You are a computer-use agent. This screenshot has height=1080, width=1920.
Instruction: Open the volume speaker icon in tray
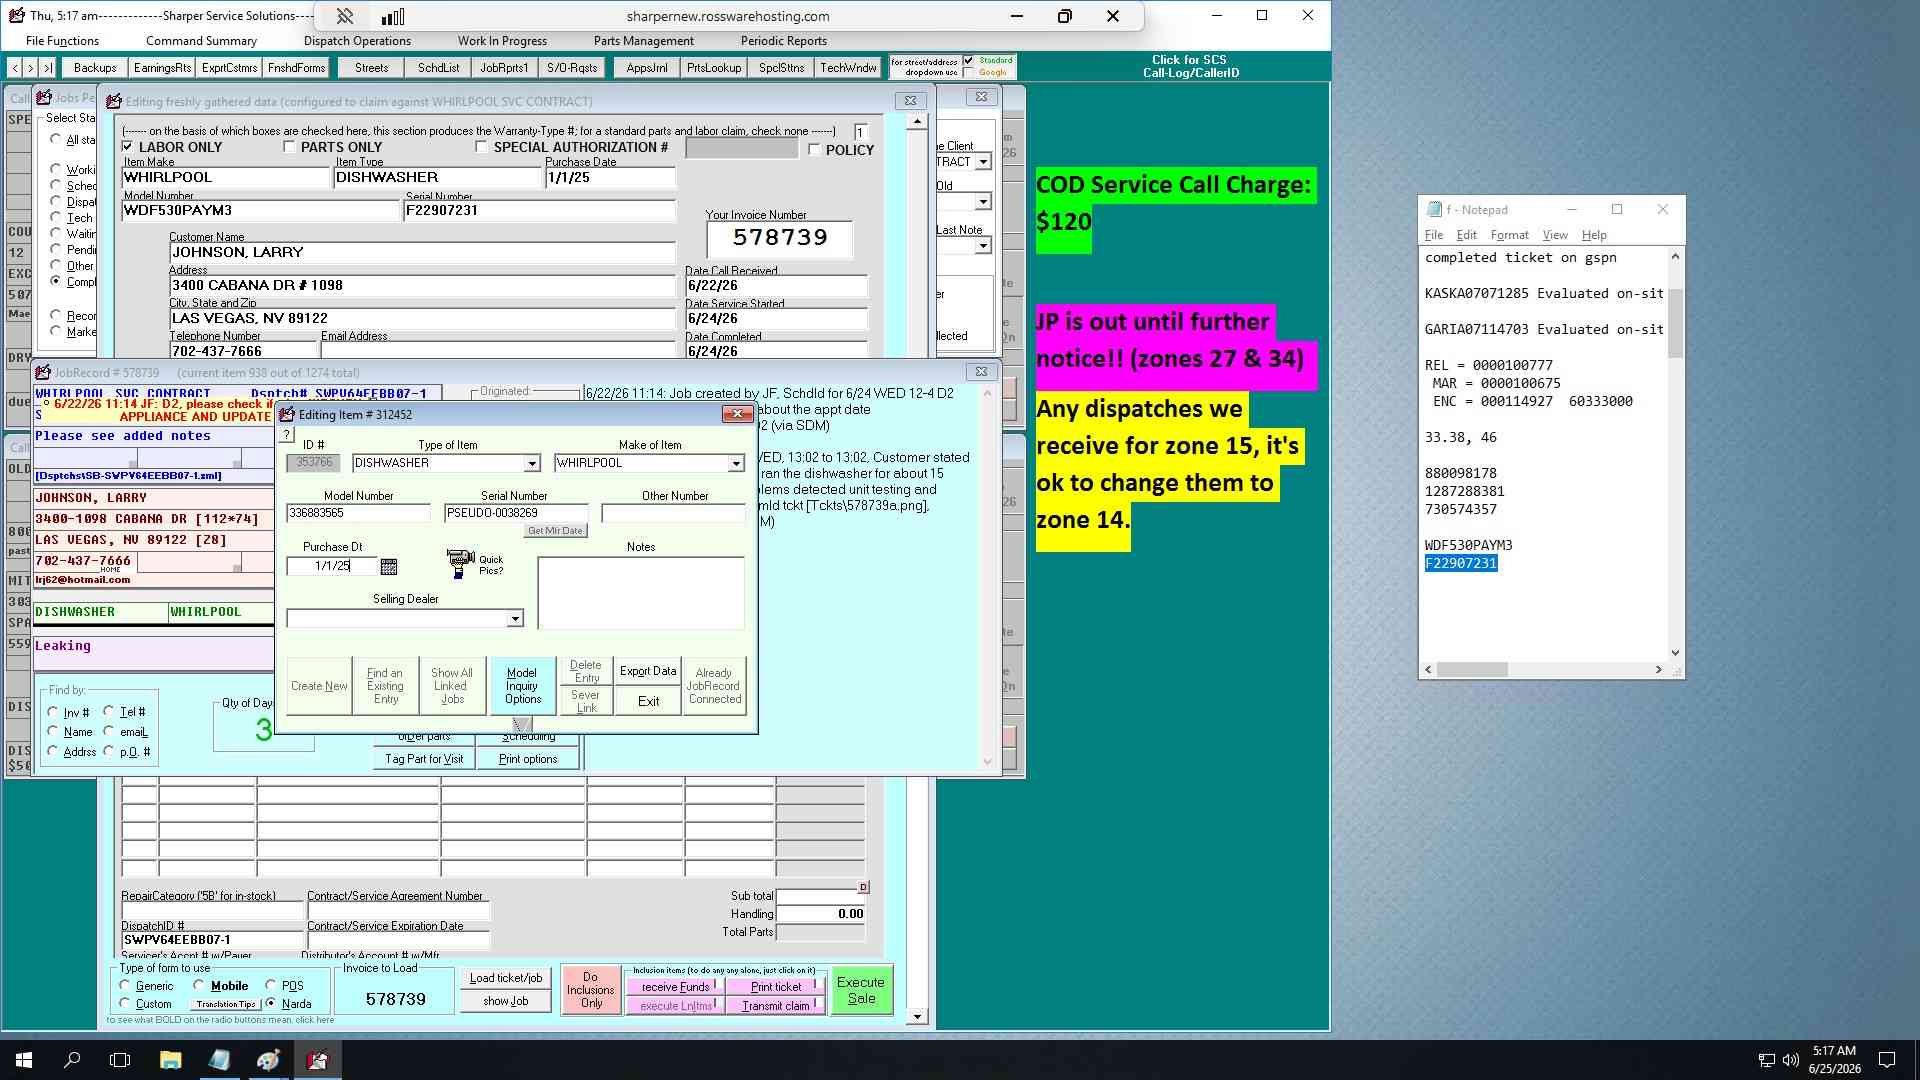pyautogui.click(x=1791, y=1060)
